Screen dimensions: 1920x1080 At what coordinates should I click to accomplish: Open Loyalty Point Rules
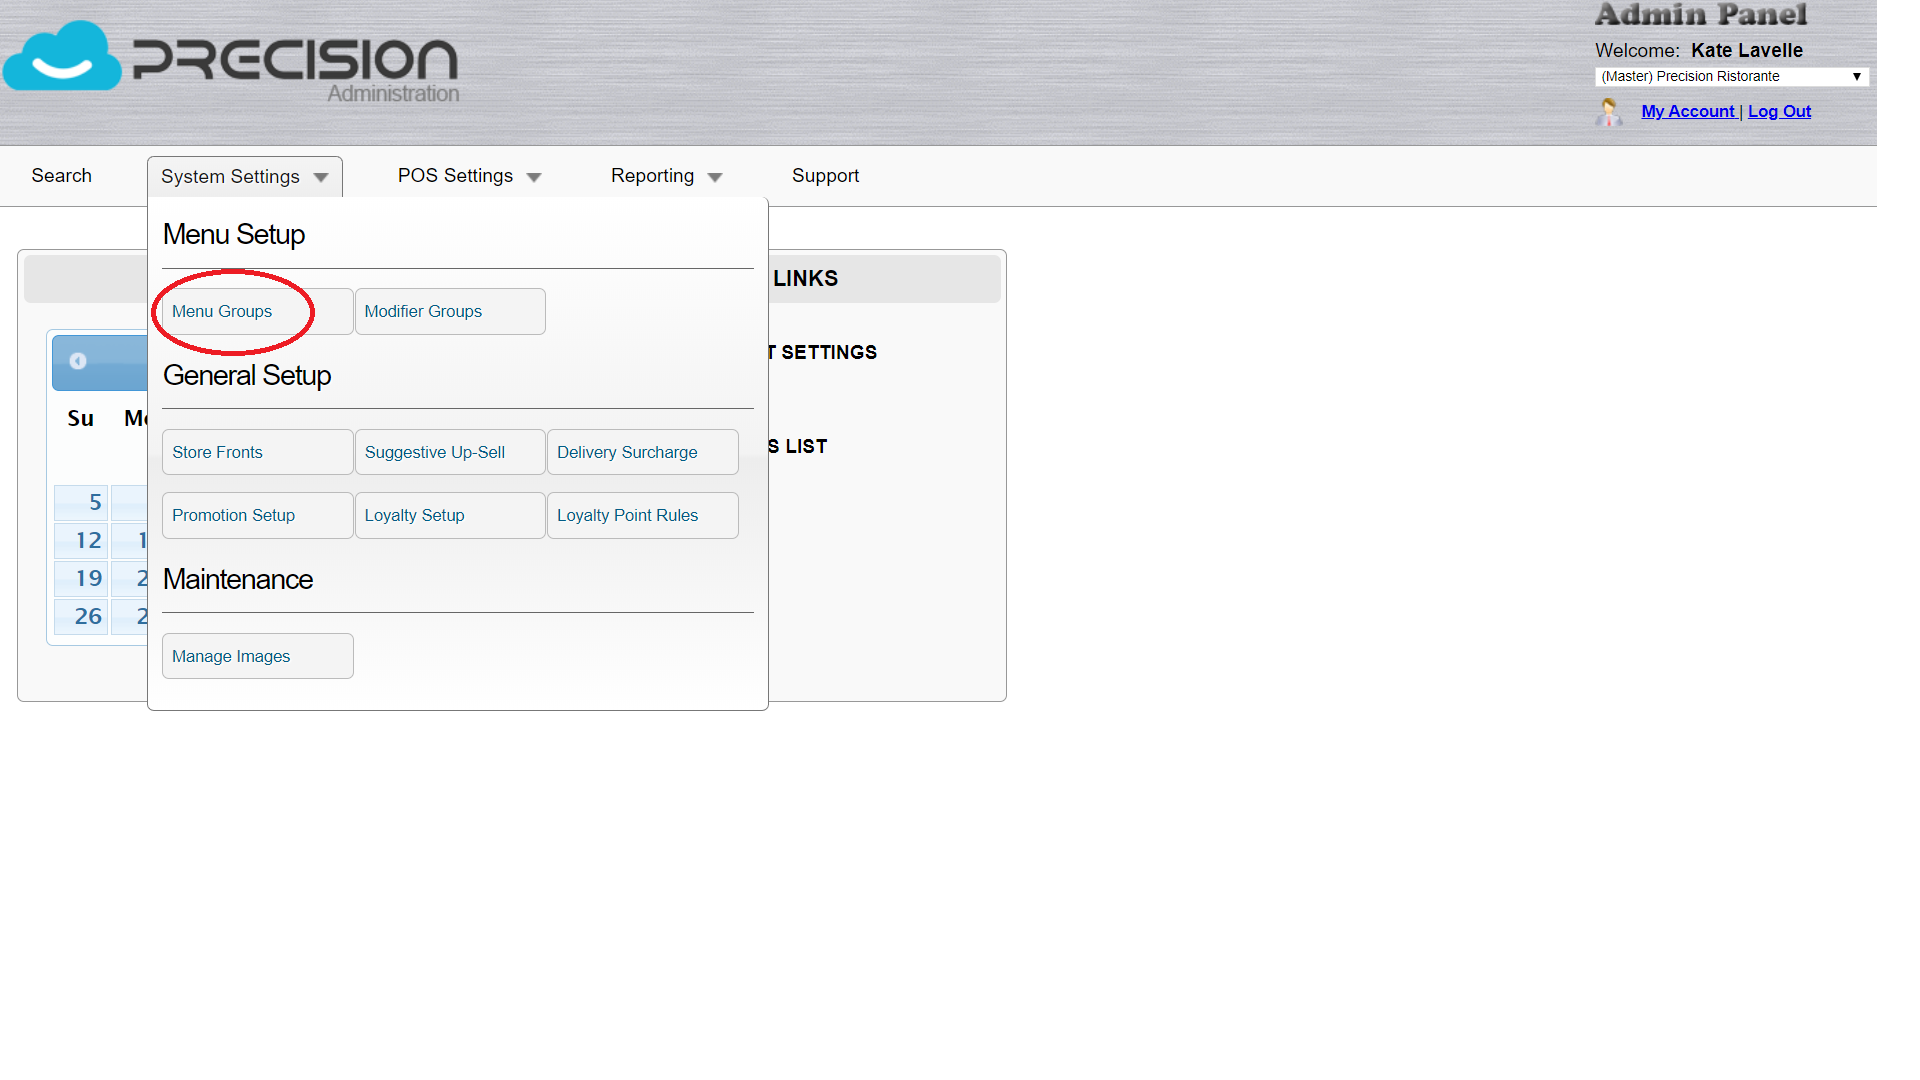tap(627, 516)
